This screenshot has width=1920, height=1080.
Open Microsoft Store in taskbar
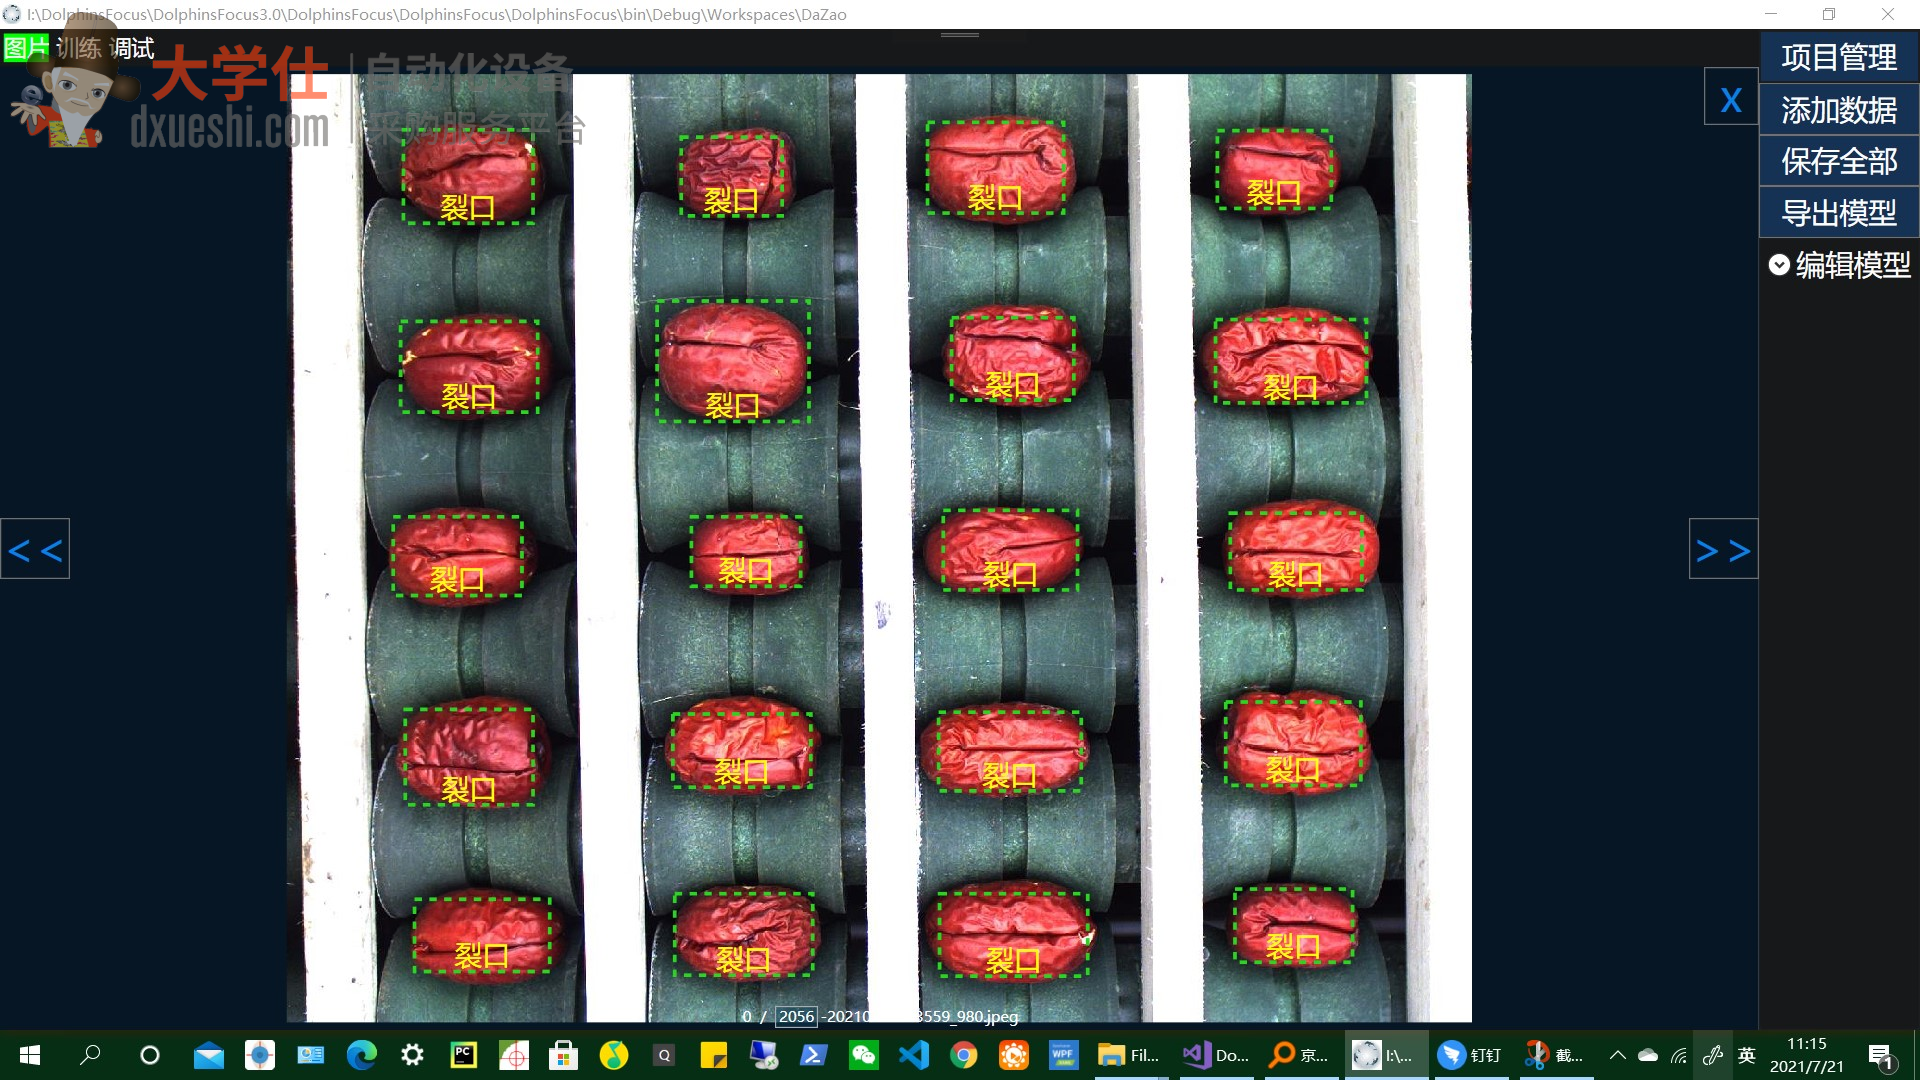click(563, 1055)
